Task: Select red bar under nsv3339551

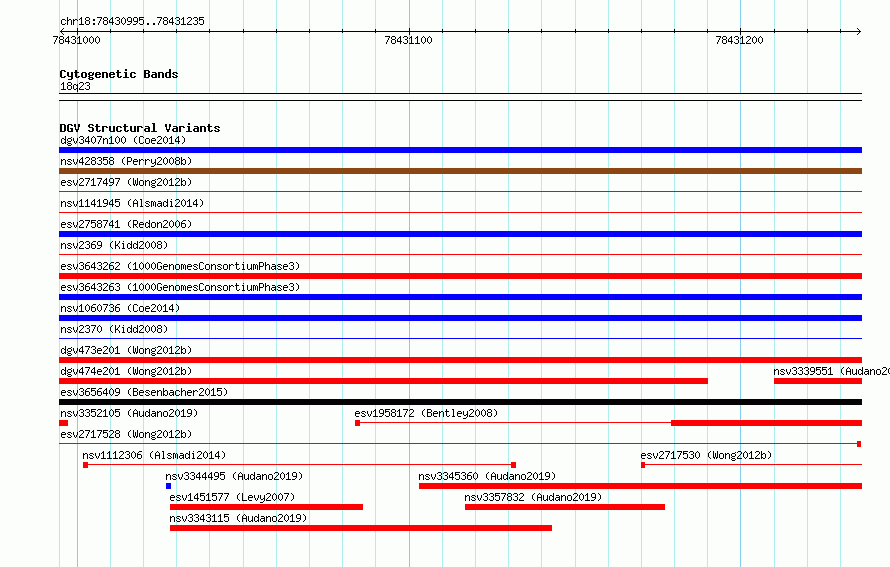Action: (x=818, y=381)
